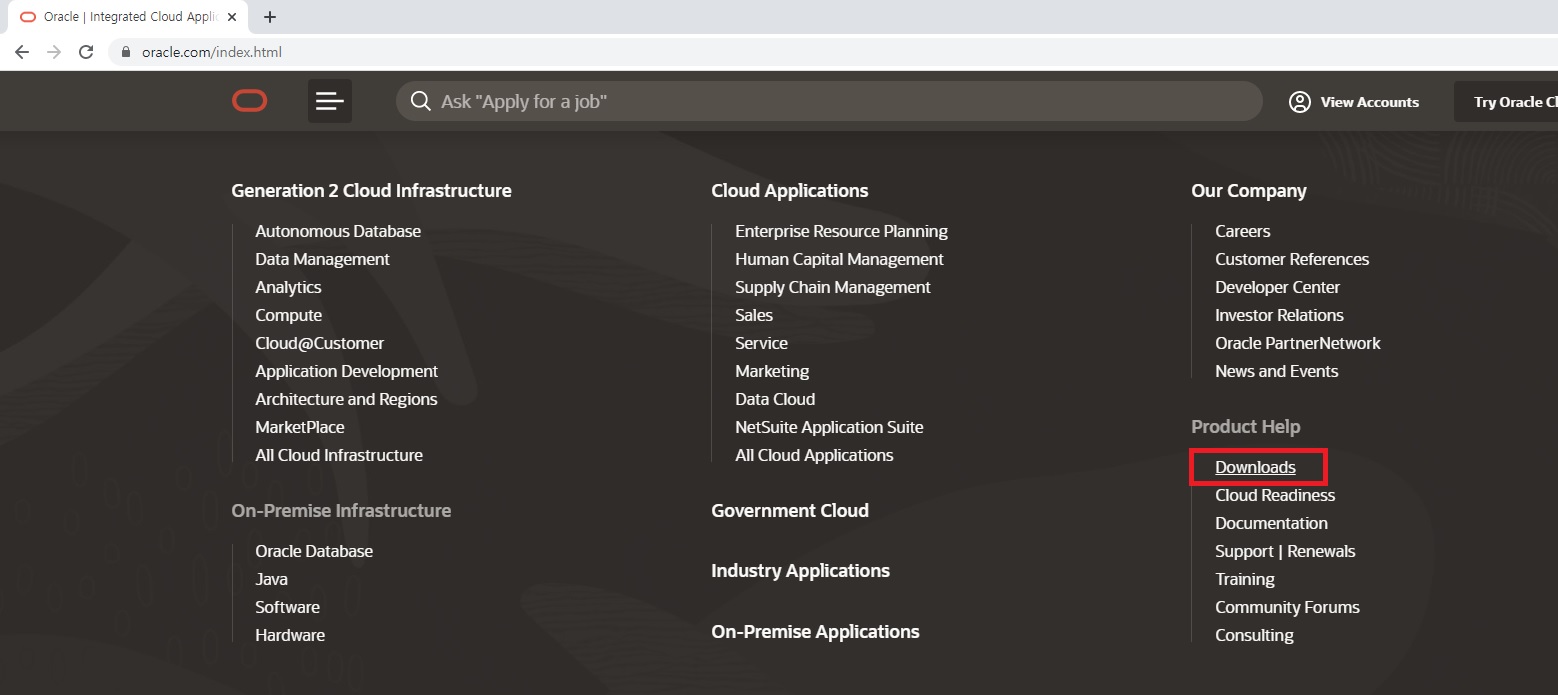Open a new browser tab
Screen dimensions: 1558x695
[x=270, y=17]
